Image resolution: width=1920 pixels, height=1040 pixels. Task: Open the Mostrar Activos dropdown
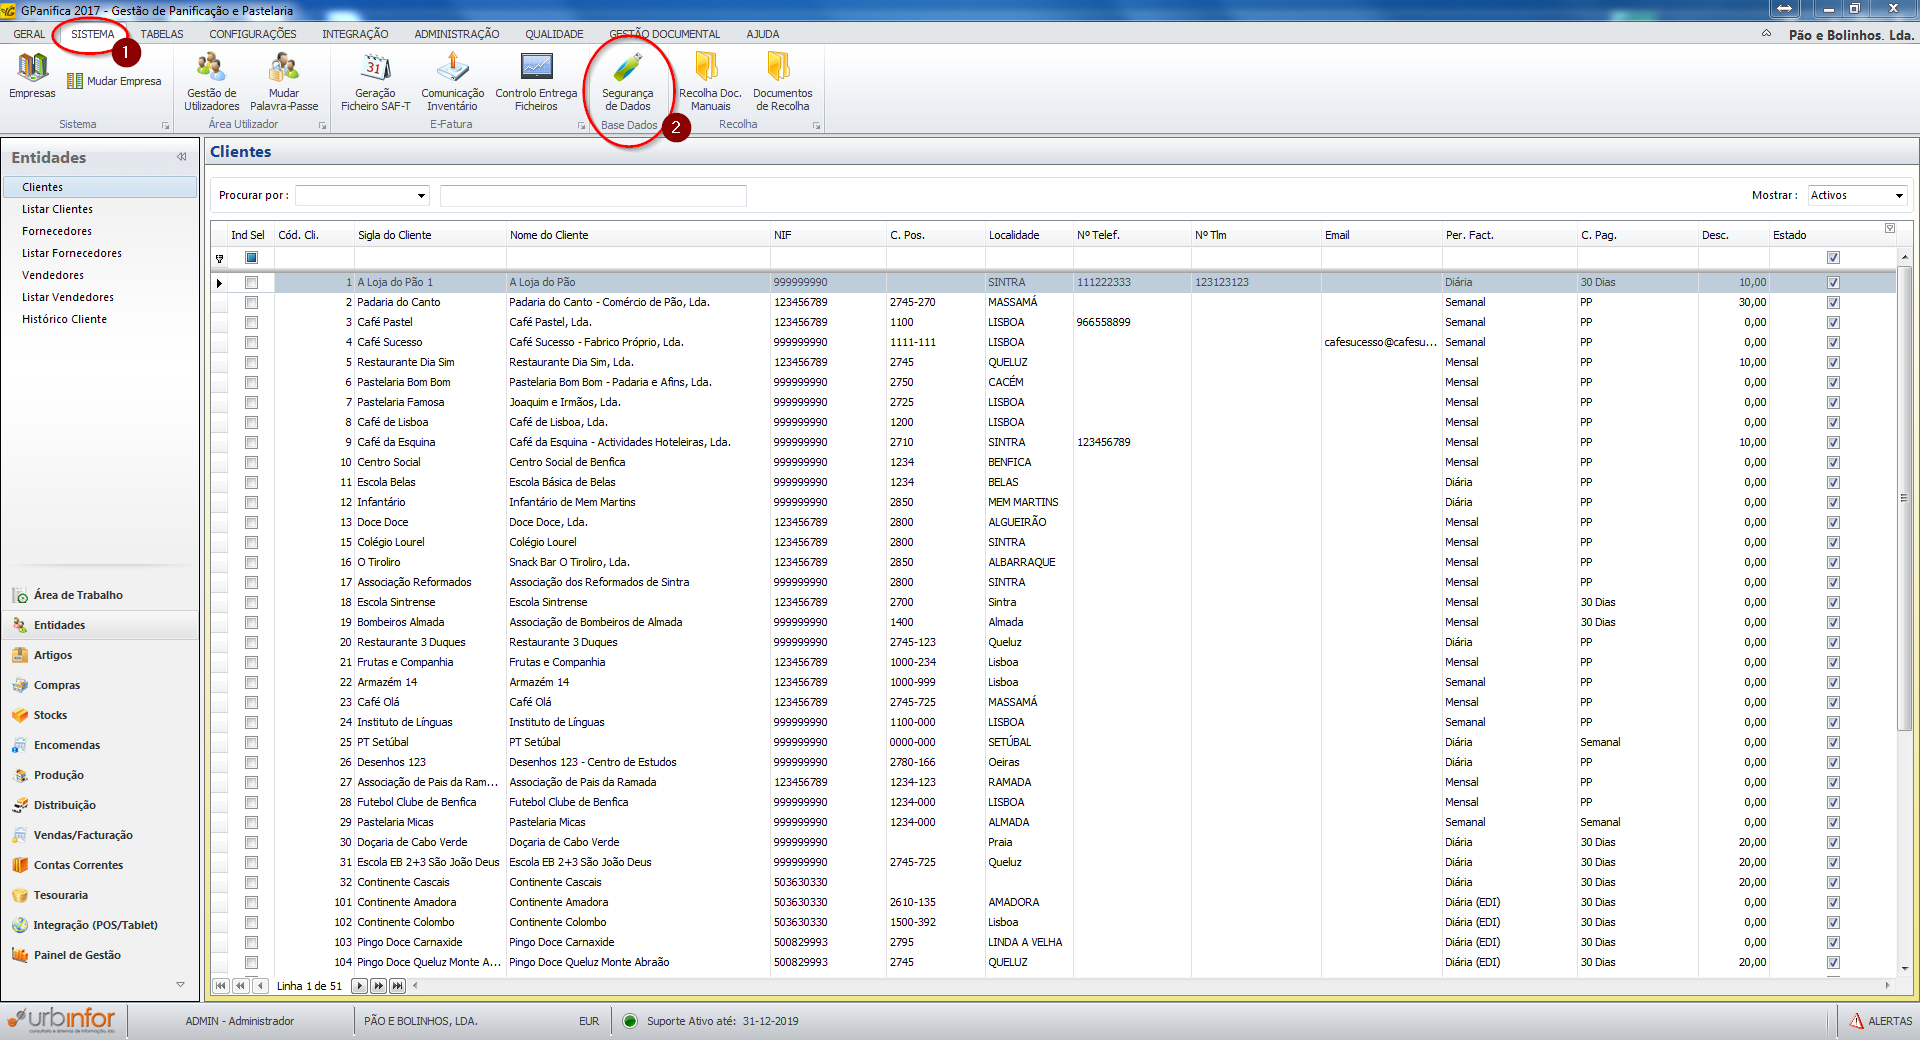[1899, 196]
